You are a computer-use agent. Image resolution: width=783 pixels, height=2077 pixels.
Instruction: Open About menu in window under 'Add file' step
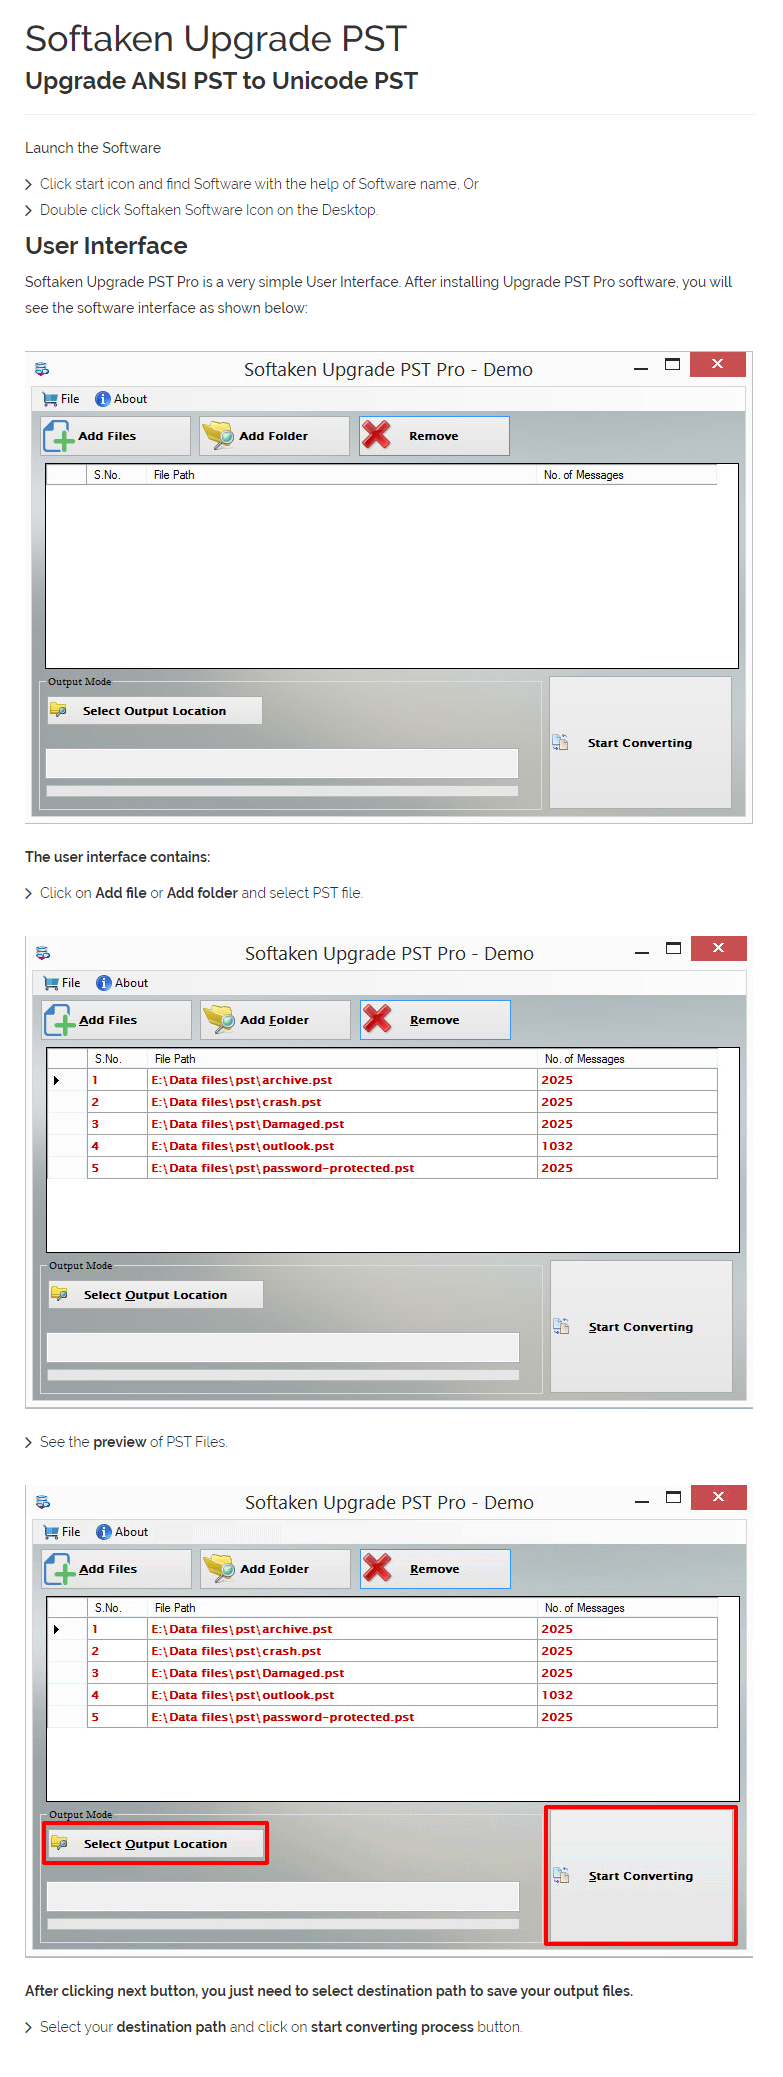(x=122, y=983)
